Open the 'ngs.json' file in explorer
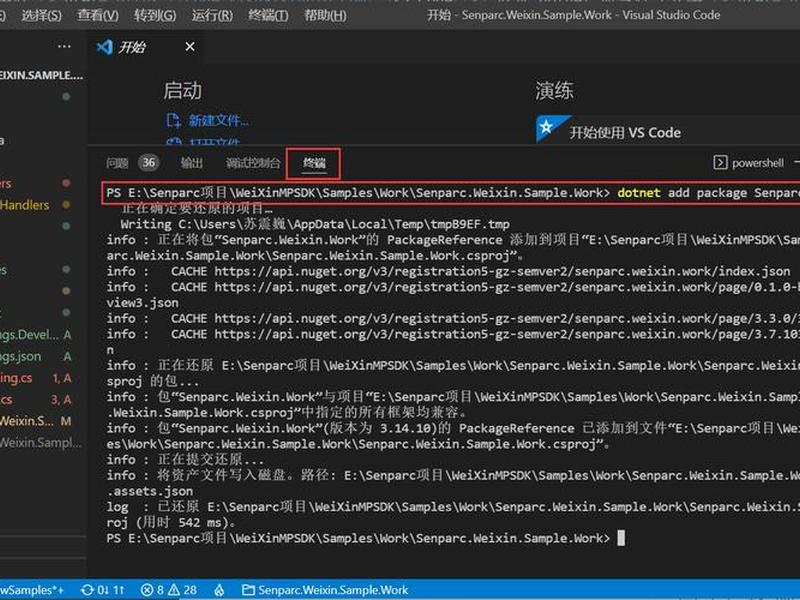Viewport: 800px width, 600px height. 20,356
